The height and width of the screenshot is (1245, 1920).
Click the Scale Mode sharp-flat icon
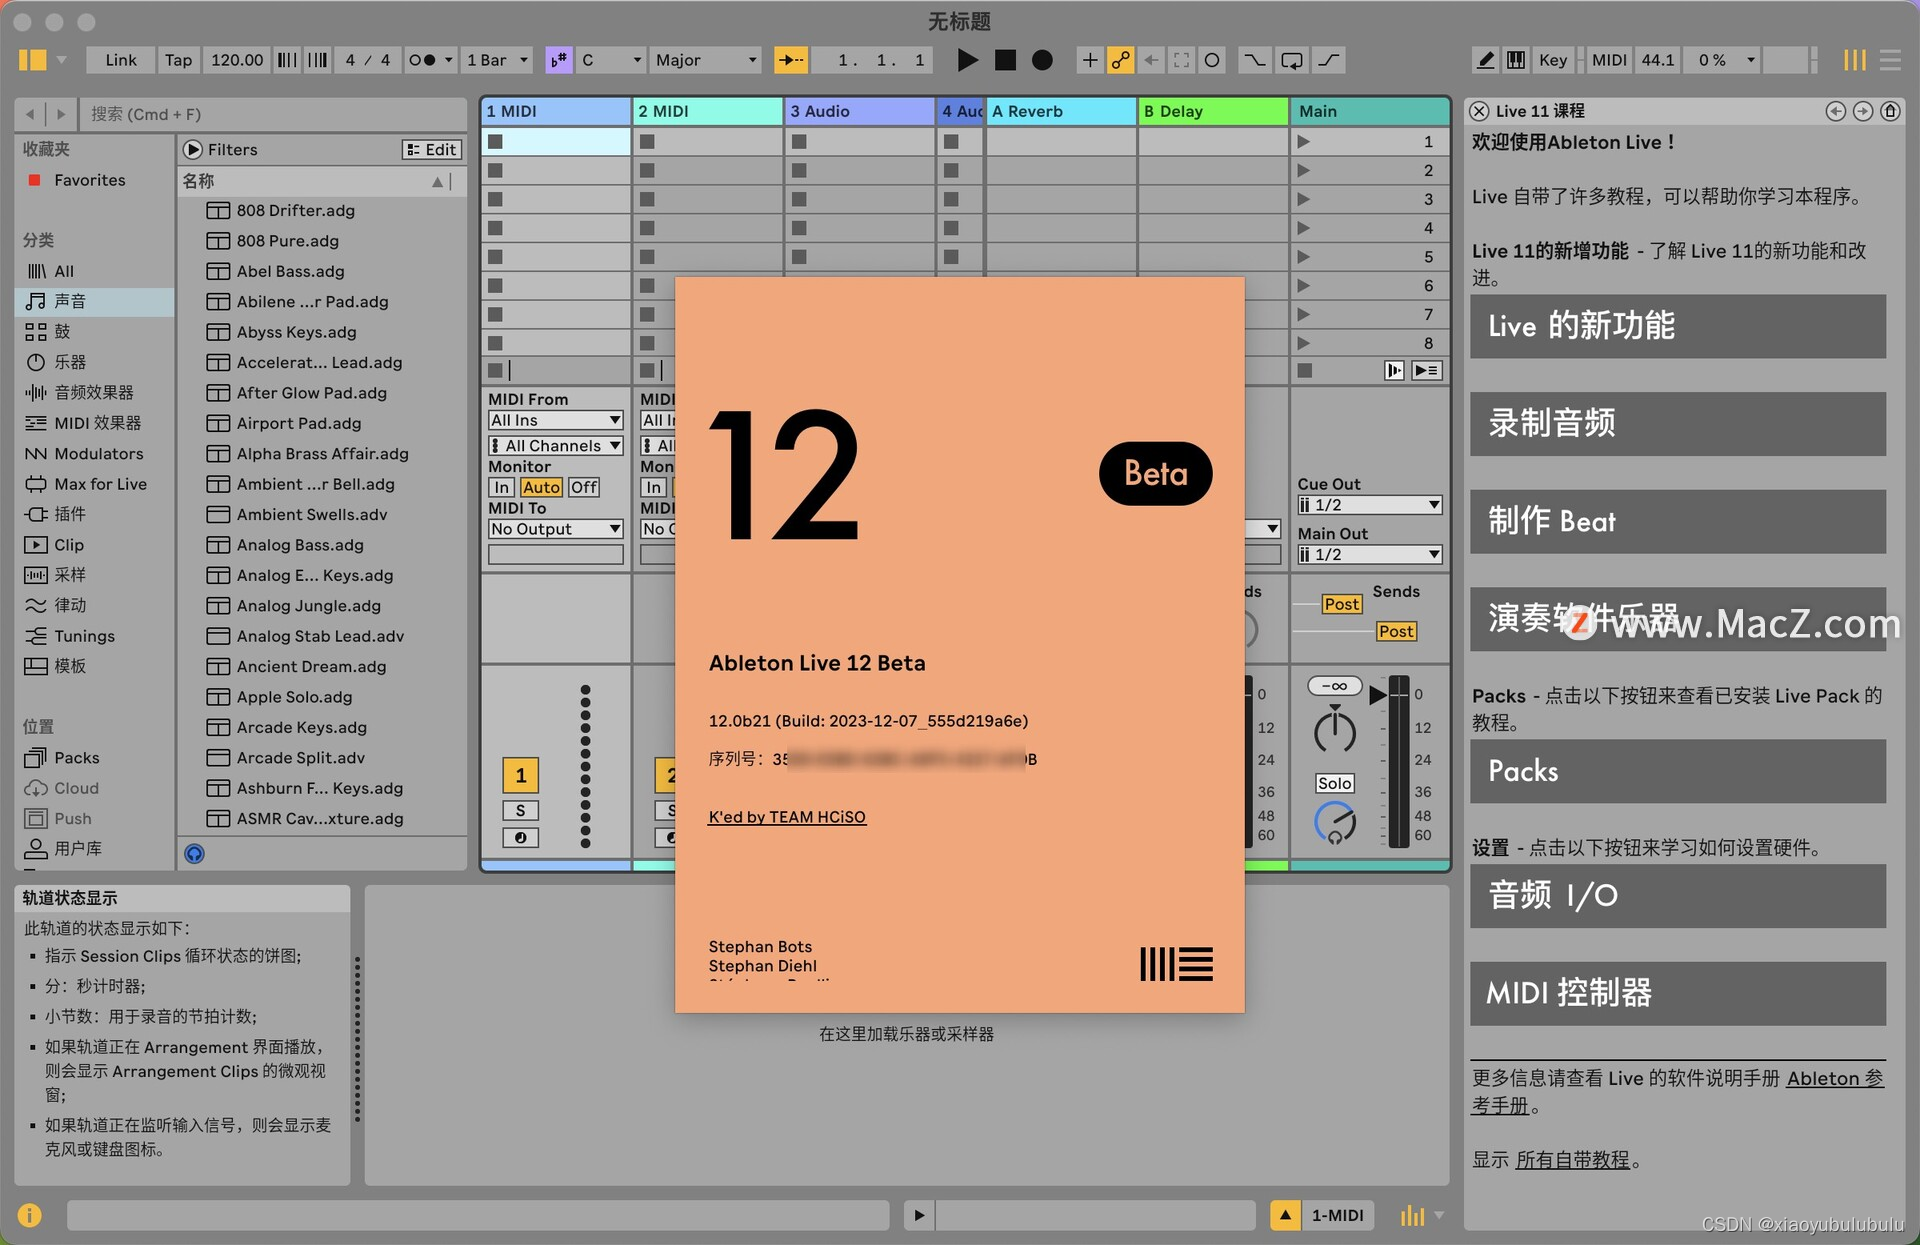(558, 60)
